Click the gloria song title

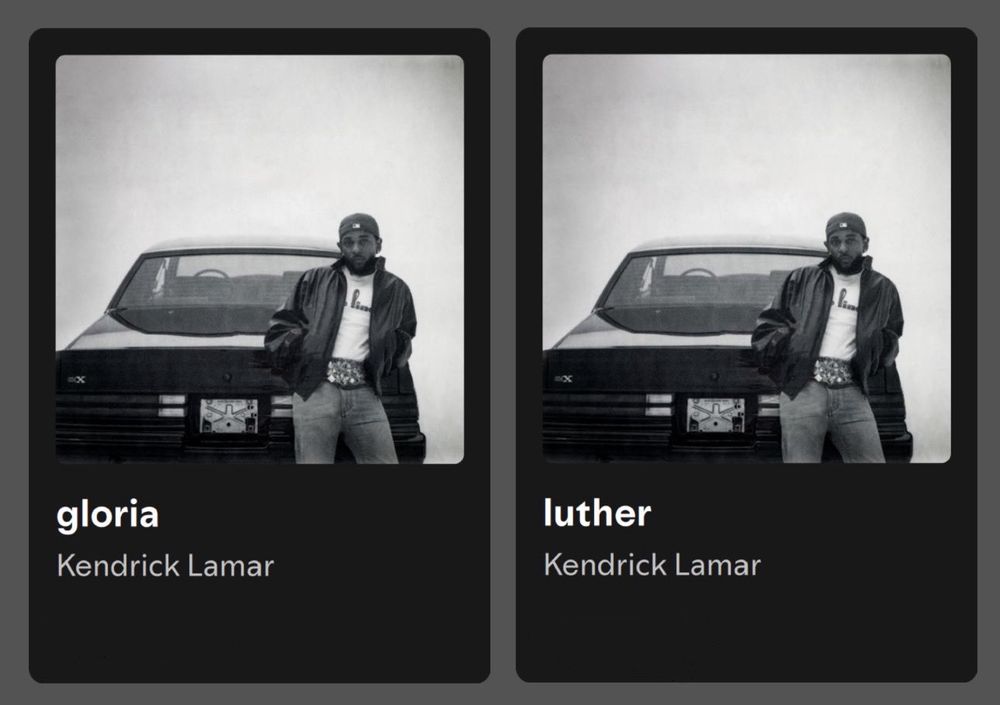coord(107,515)
